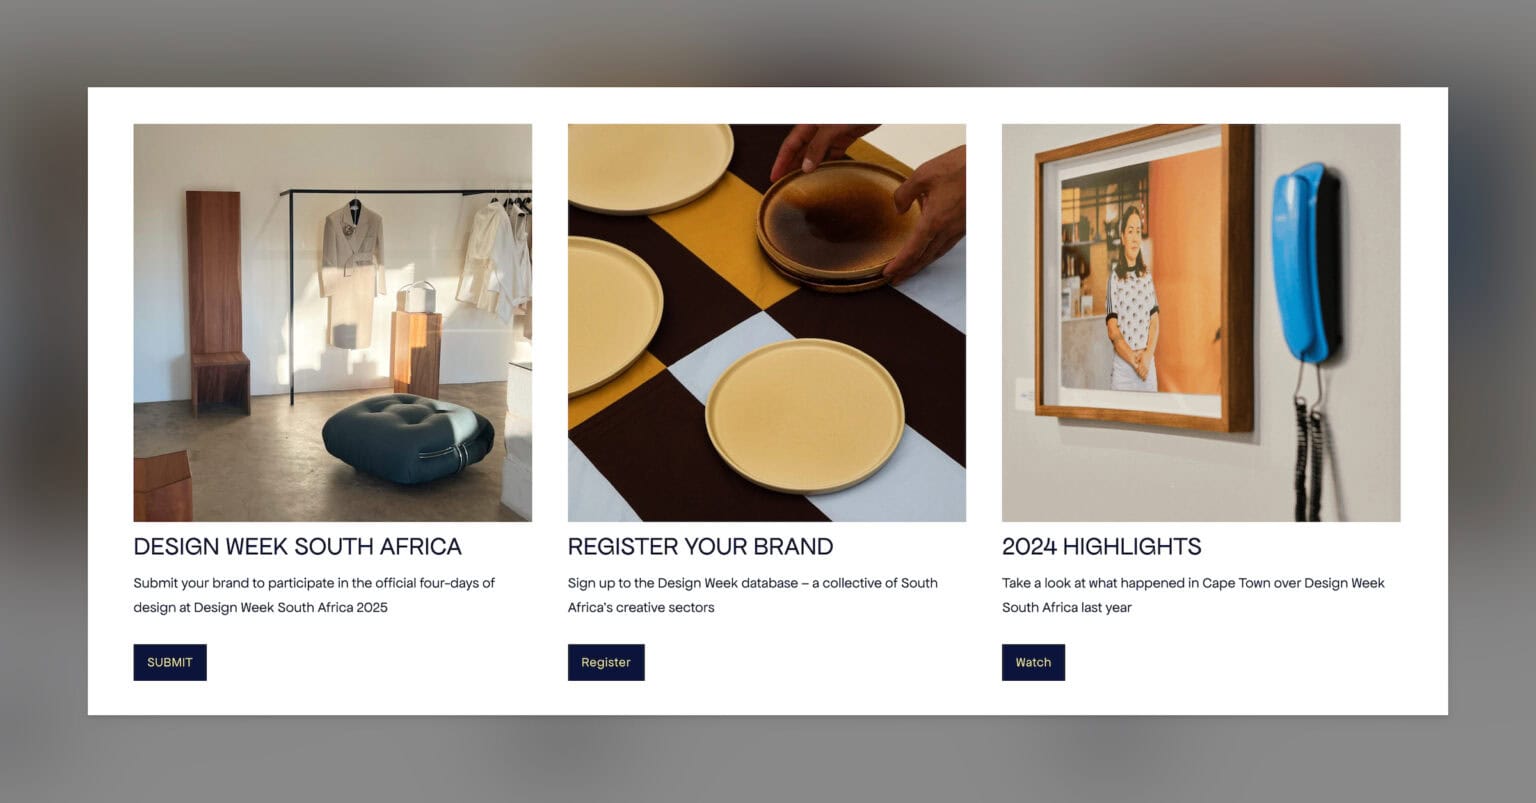The width and height of the screenshot is (1536, 803).
Task: Click the white handbag on wooden pedestal
Action: point(417,297)
